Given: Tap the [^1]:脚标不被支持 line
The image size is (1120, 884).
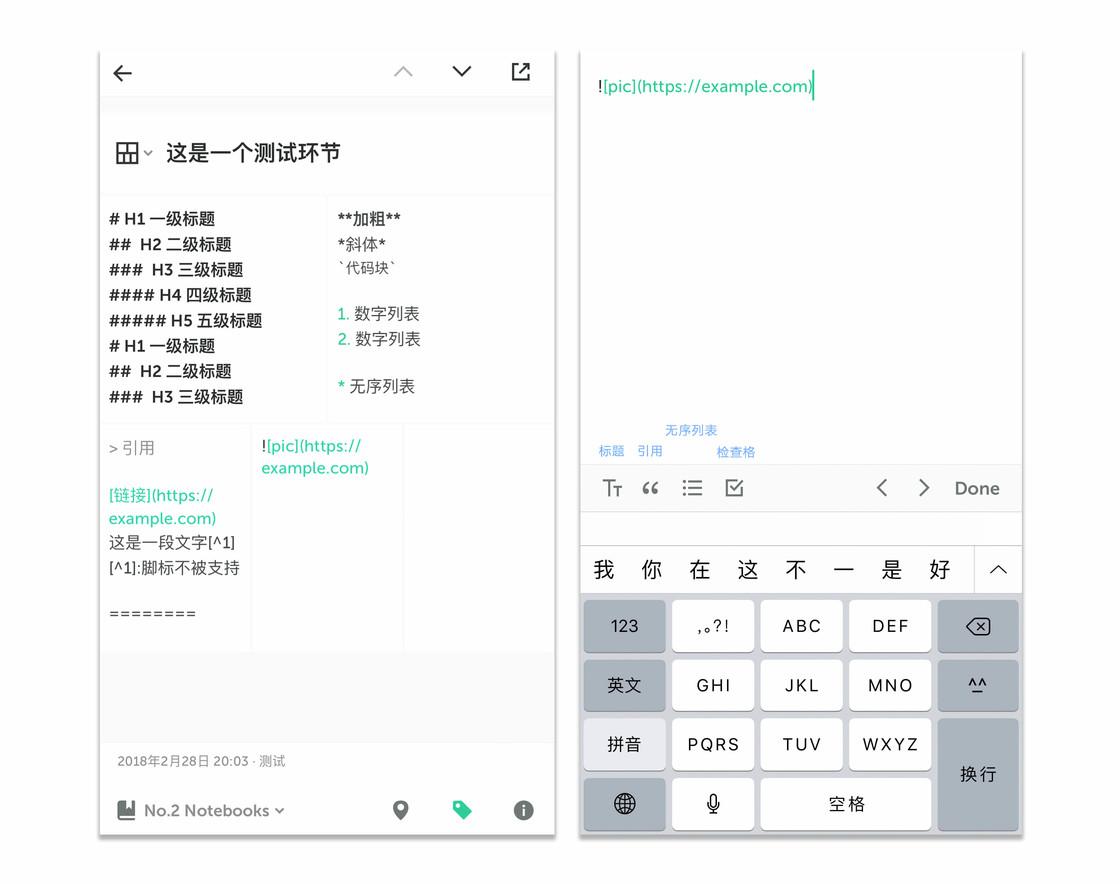Looking at the screenshot, I should (x=174, y=568).
